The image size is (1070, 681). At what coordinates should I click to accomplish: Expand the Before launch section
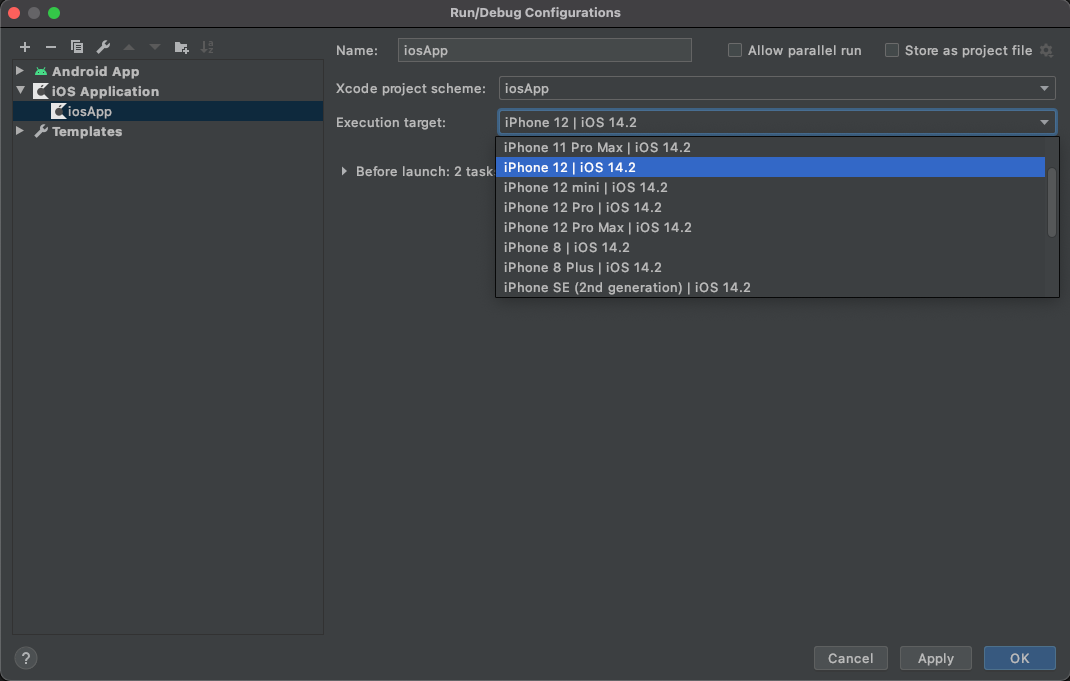(x=344, y=171)
